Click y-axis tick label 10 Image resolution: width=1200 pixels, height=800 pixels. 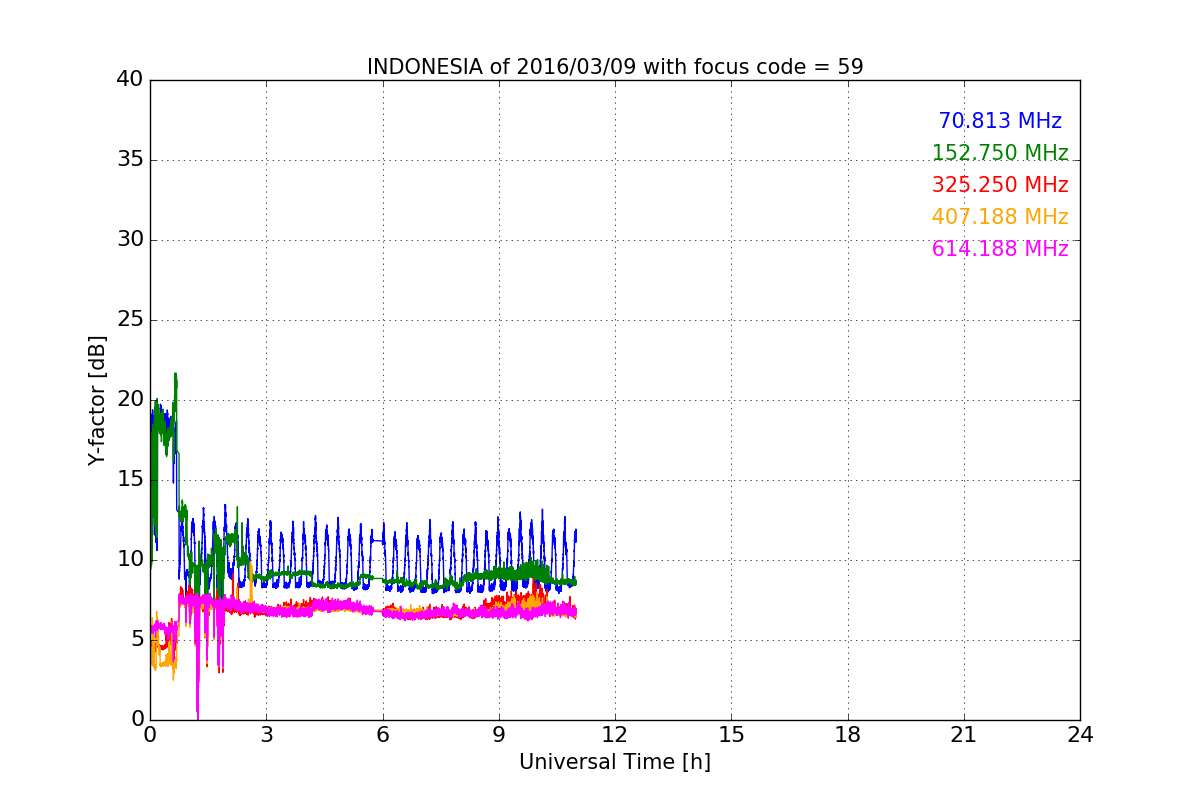click(130, 559)
